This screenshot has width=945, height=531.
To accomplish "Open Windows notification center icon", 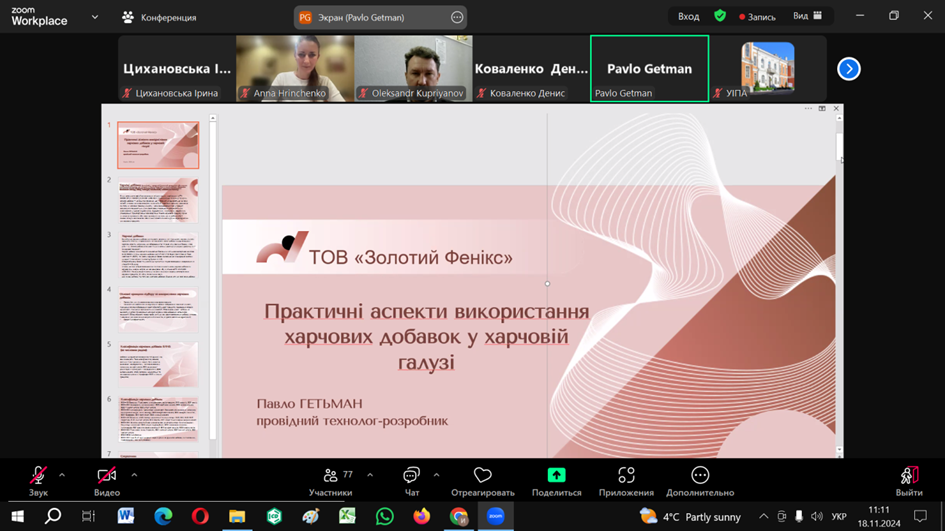I will click(x=920, y=517).
